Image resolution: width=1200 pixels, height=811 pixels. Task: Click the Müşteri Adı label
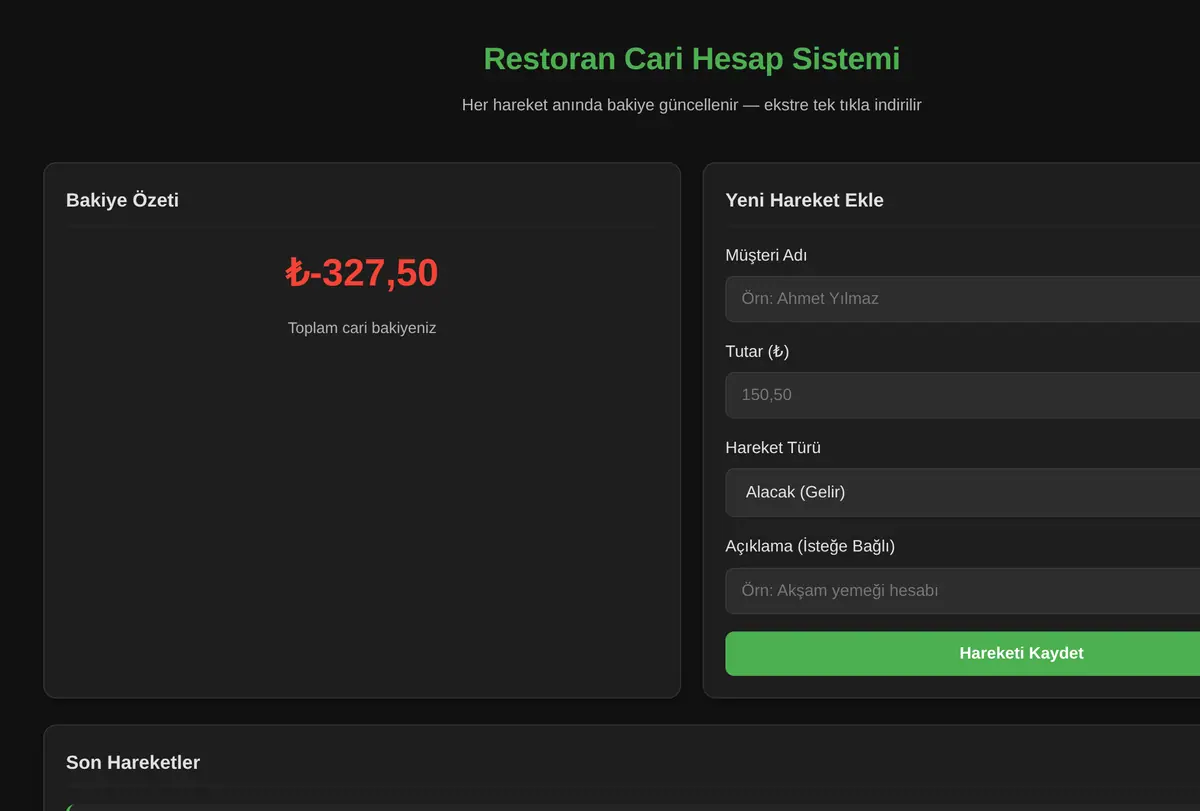(x=766, y=255)
